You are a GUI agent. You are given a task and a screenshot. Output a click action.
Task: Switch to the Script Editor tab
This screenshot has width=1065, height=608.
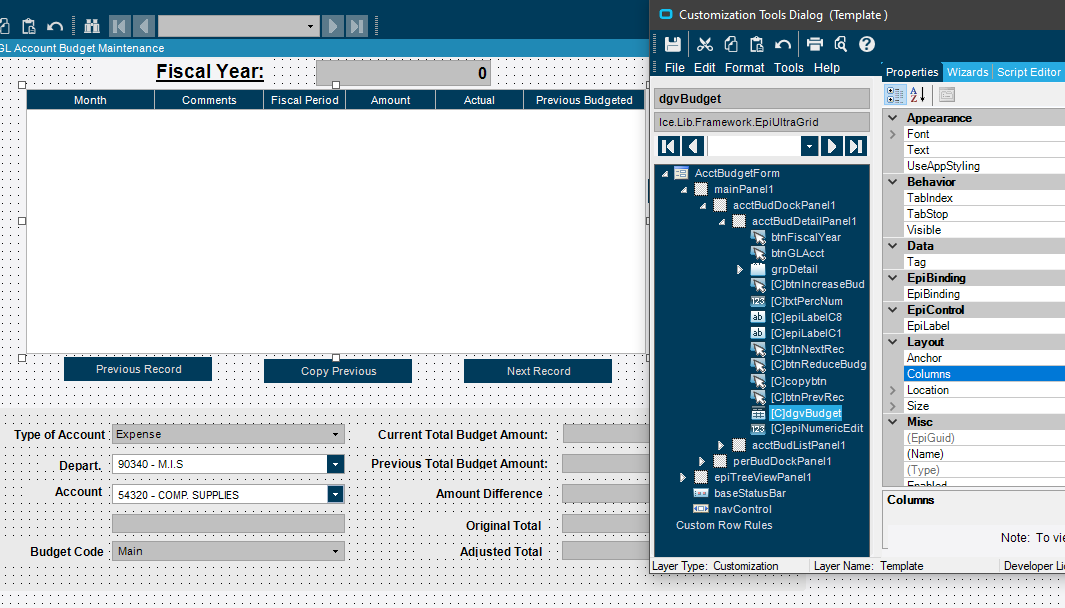(x=1028, y=72)
